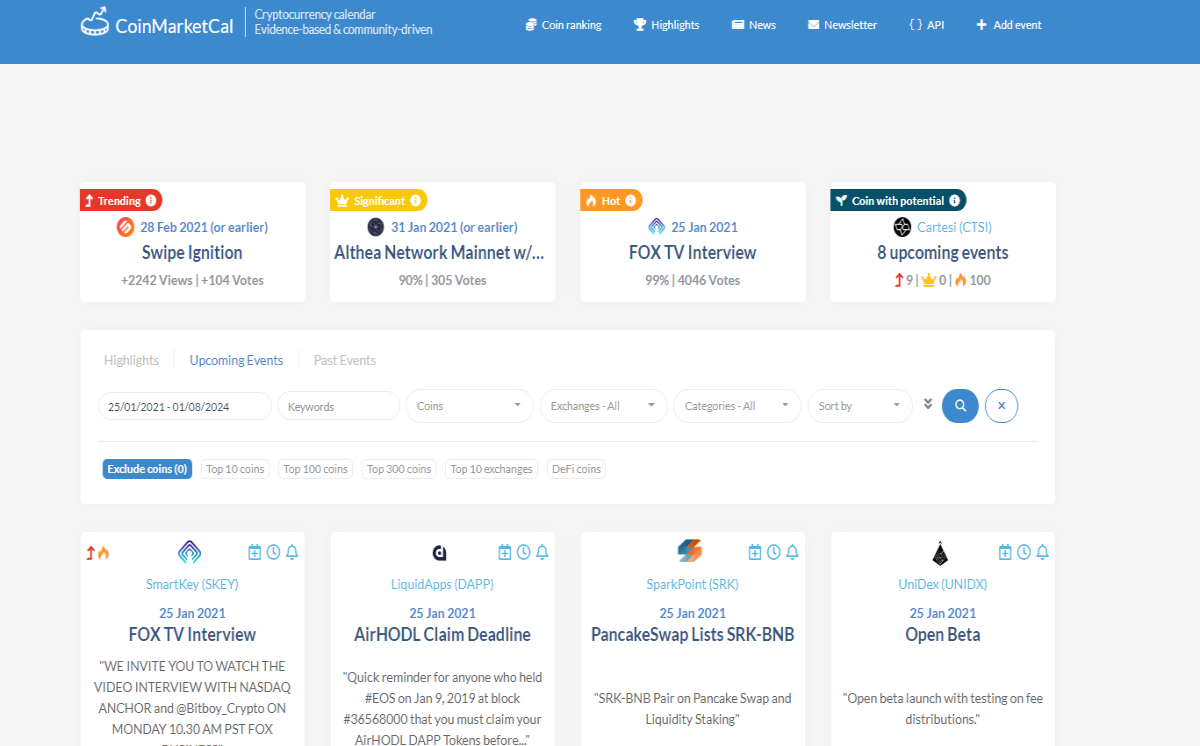Open the Exchanges - All dropdown

point(603,406)
